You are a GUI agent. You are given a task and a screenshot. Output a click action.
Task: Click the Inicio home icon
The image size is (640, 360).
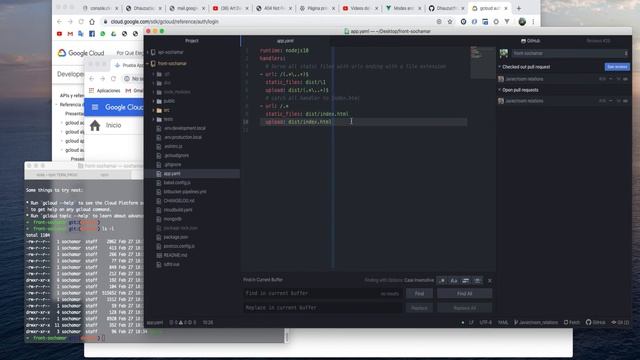click(x=95, y=125)
